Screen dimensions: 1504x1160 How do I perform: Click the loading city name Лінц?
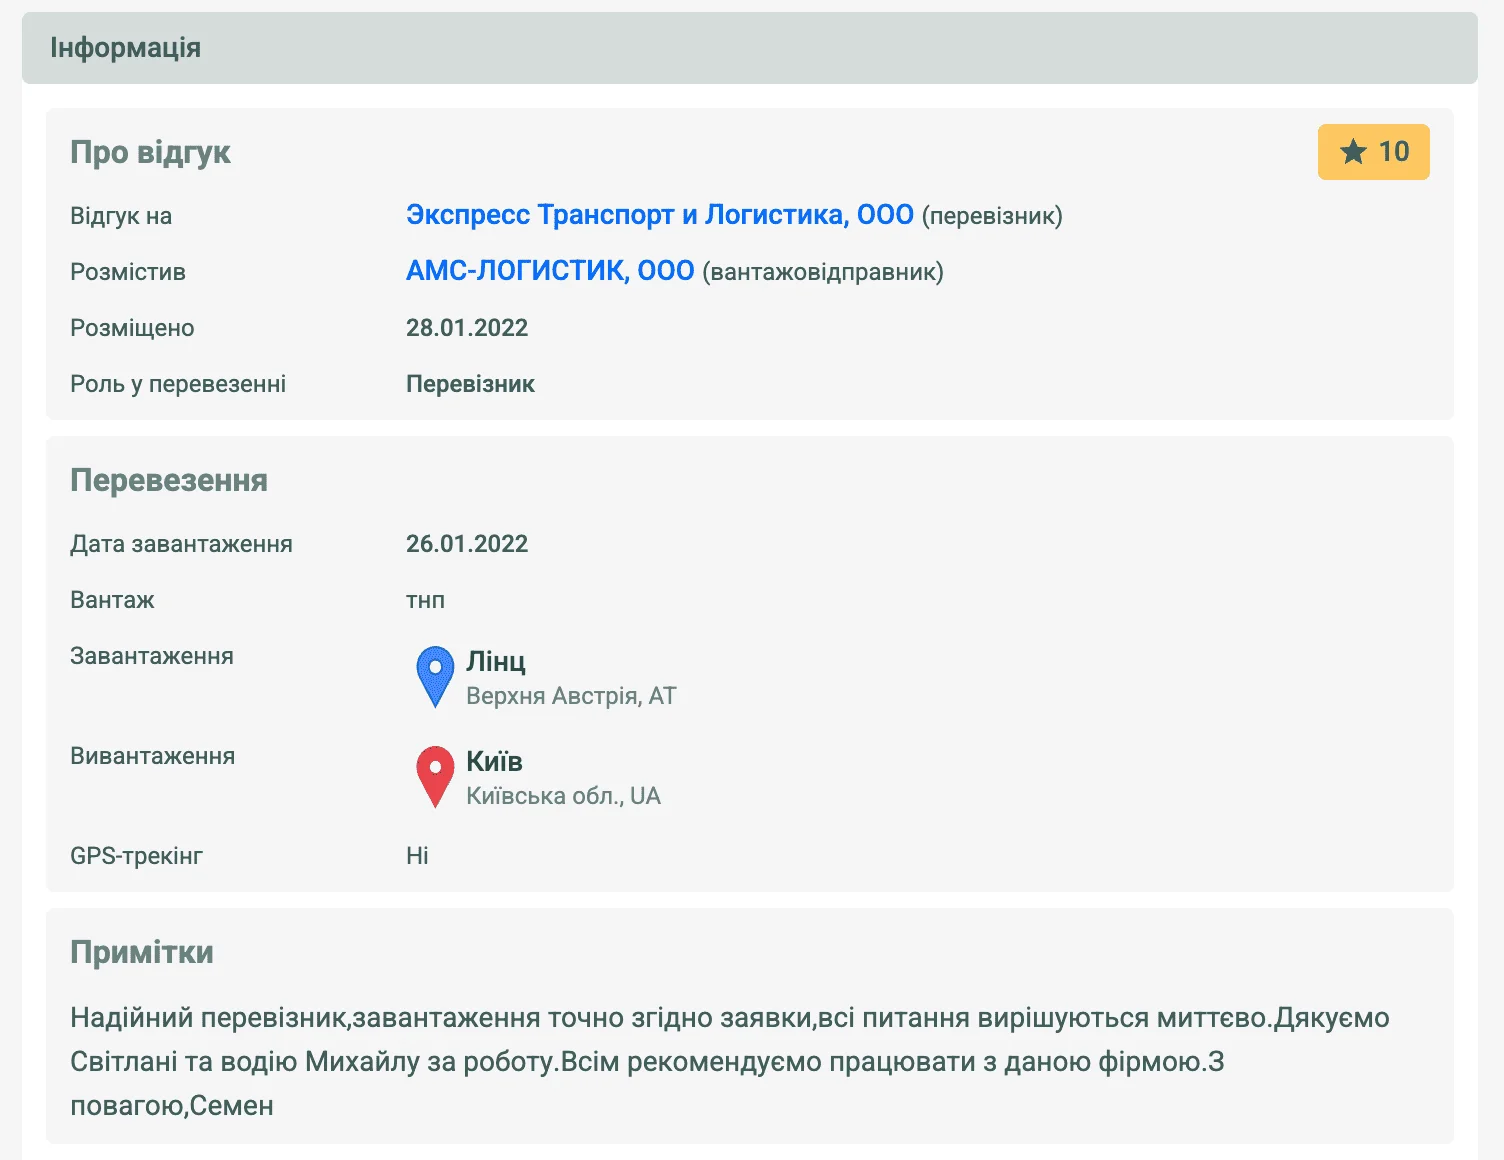tap(495, 661)
